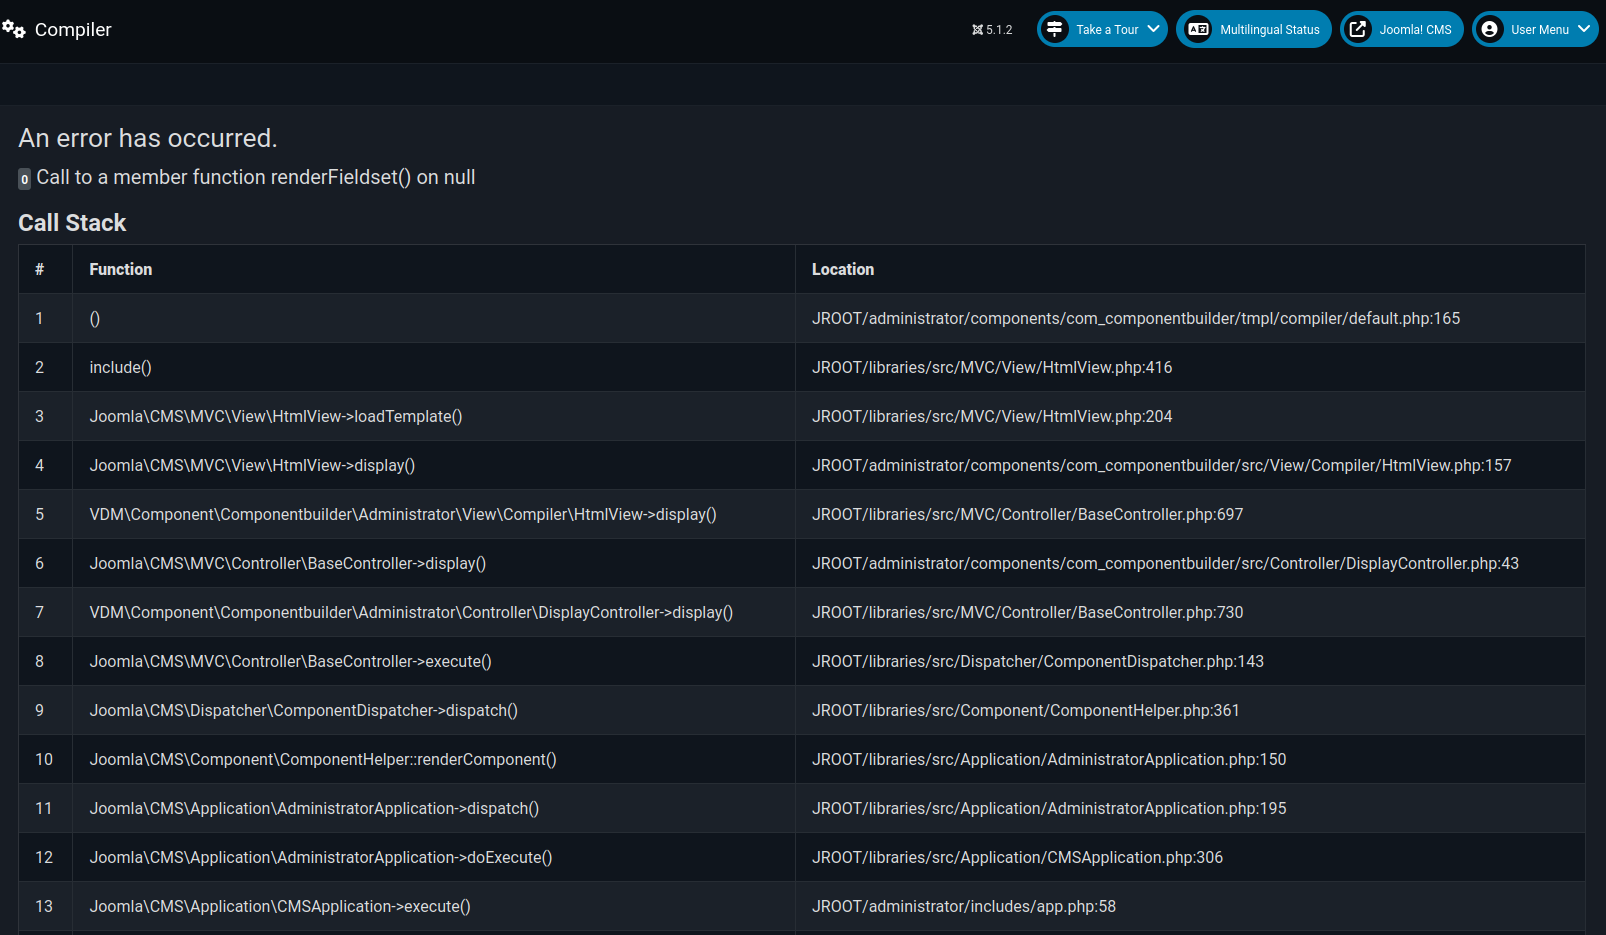1606x935 pixels.
Task: Click the An error has occurred heading
Action: pyautogui.click(x=148, y=138)
